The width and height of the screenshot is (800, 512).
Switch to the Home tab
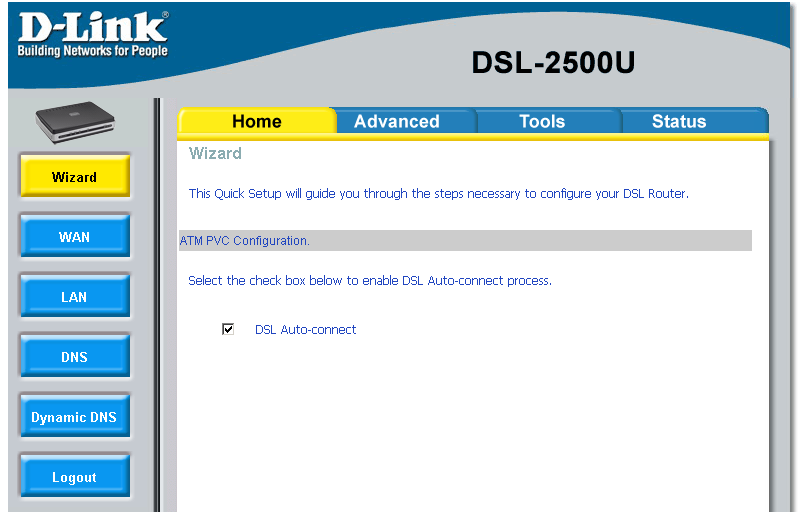point(257,121)
